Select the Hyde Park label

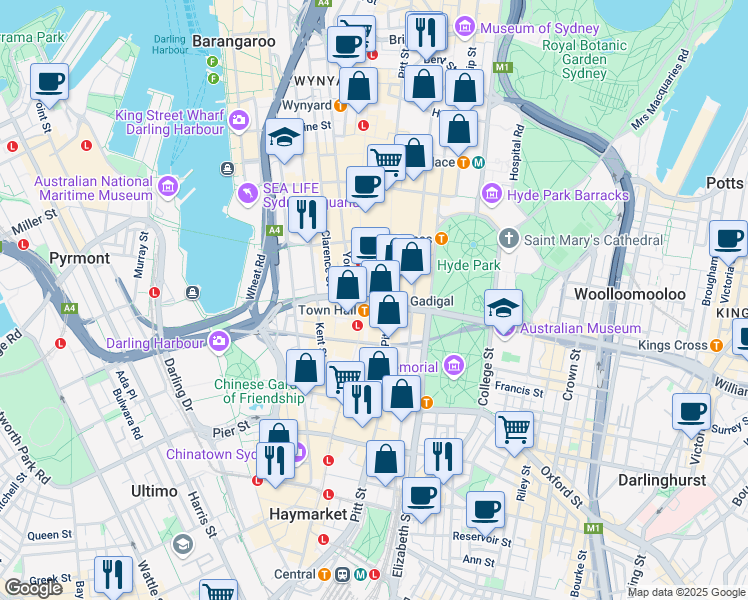[468, 265]
